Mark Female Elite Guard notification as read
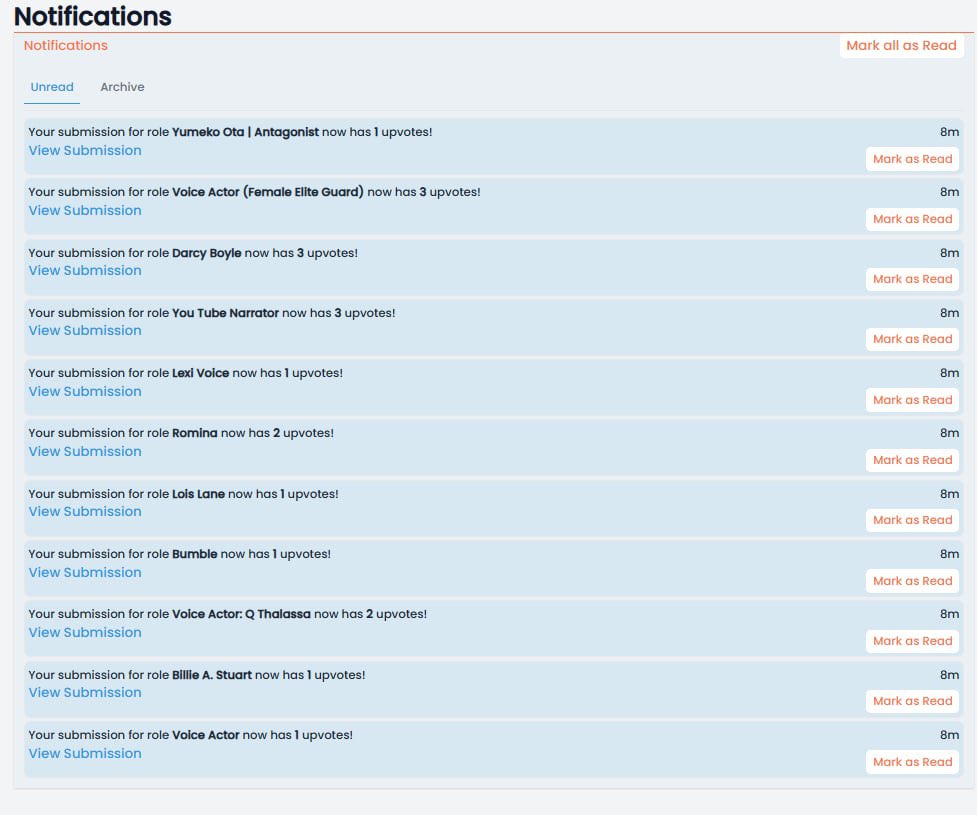977x815 pixels. click(912, 219)
